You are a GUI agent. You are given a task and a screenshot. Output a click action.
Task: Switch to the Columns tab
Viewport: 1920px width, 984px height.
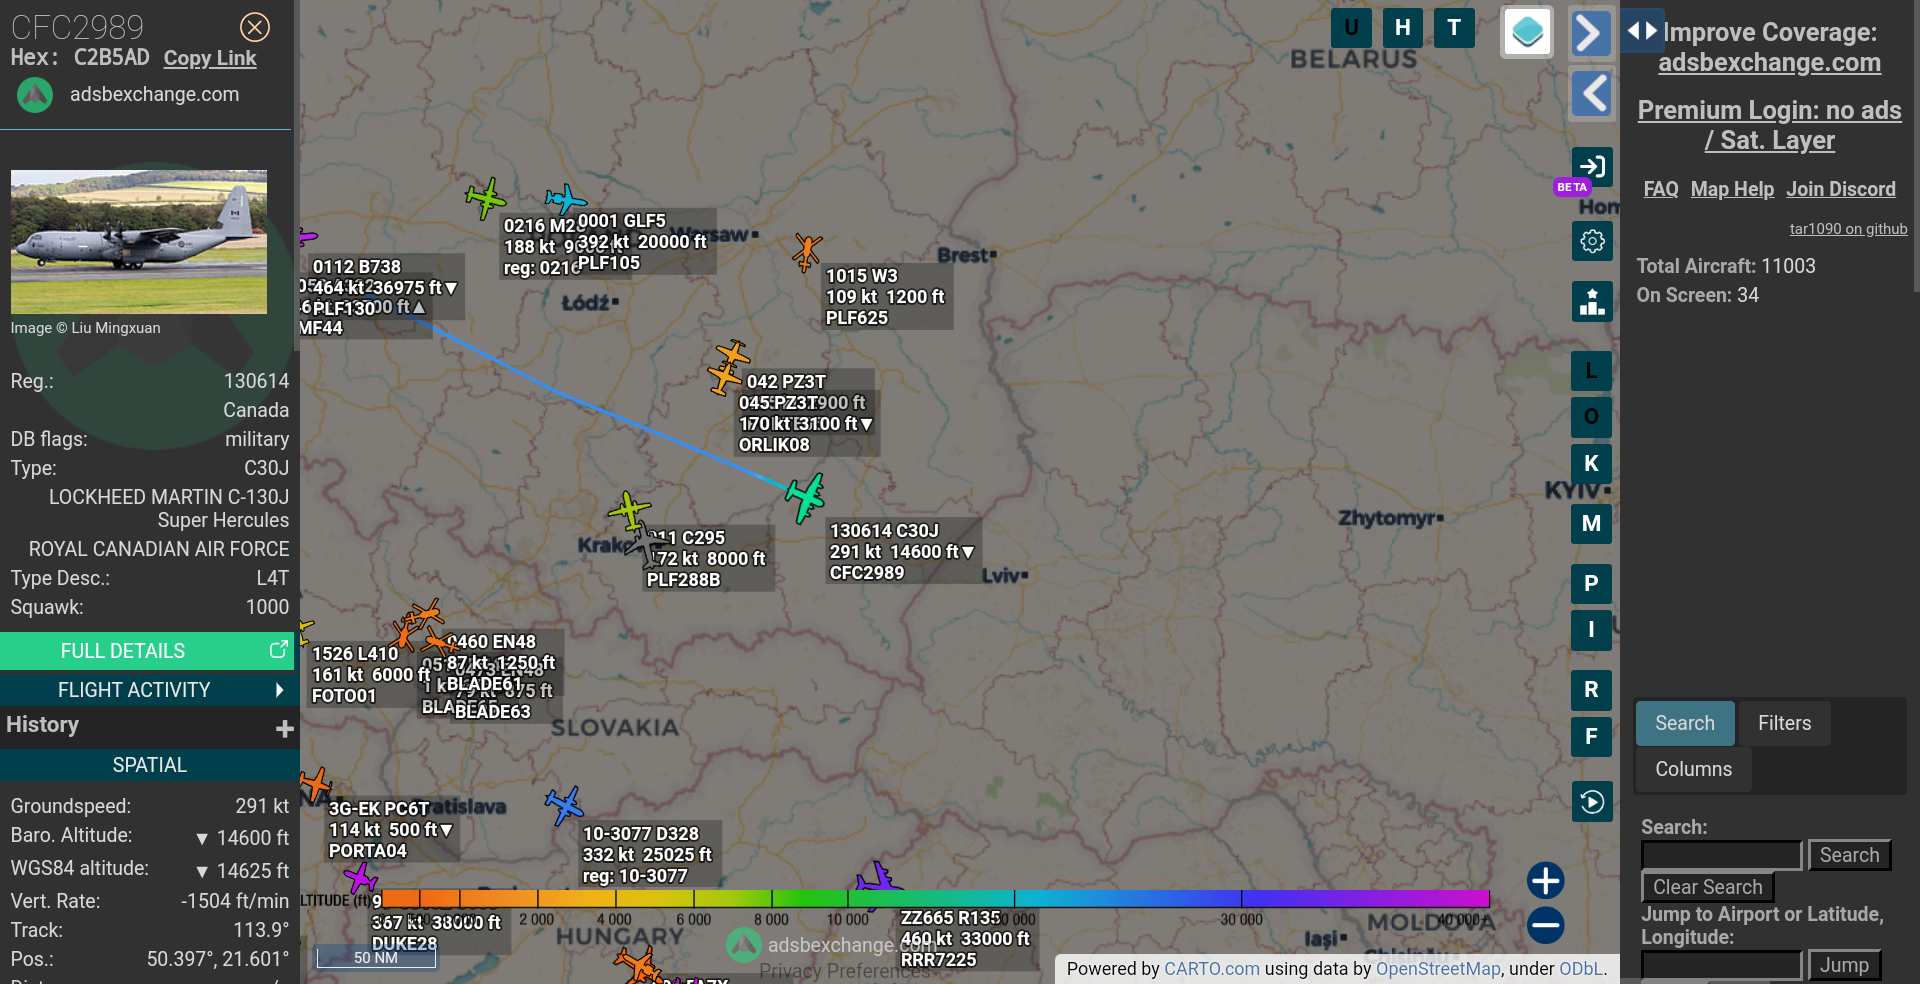(1693, 769)
